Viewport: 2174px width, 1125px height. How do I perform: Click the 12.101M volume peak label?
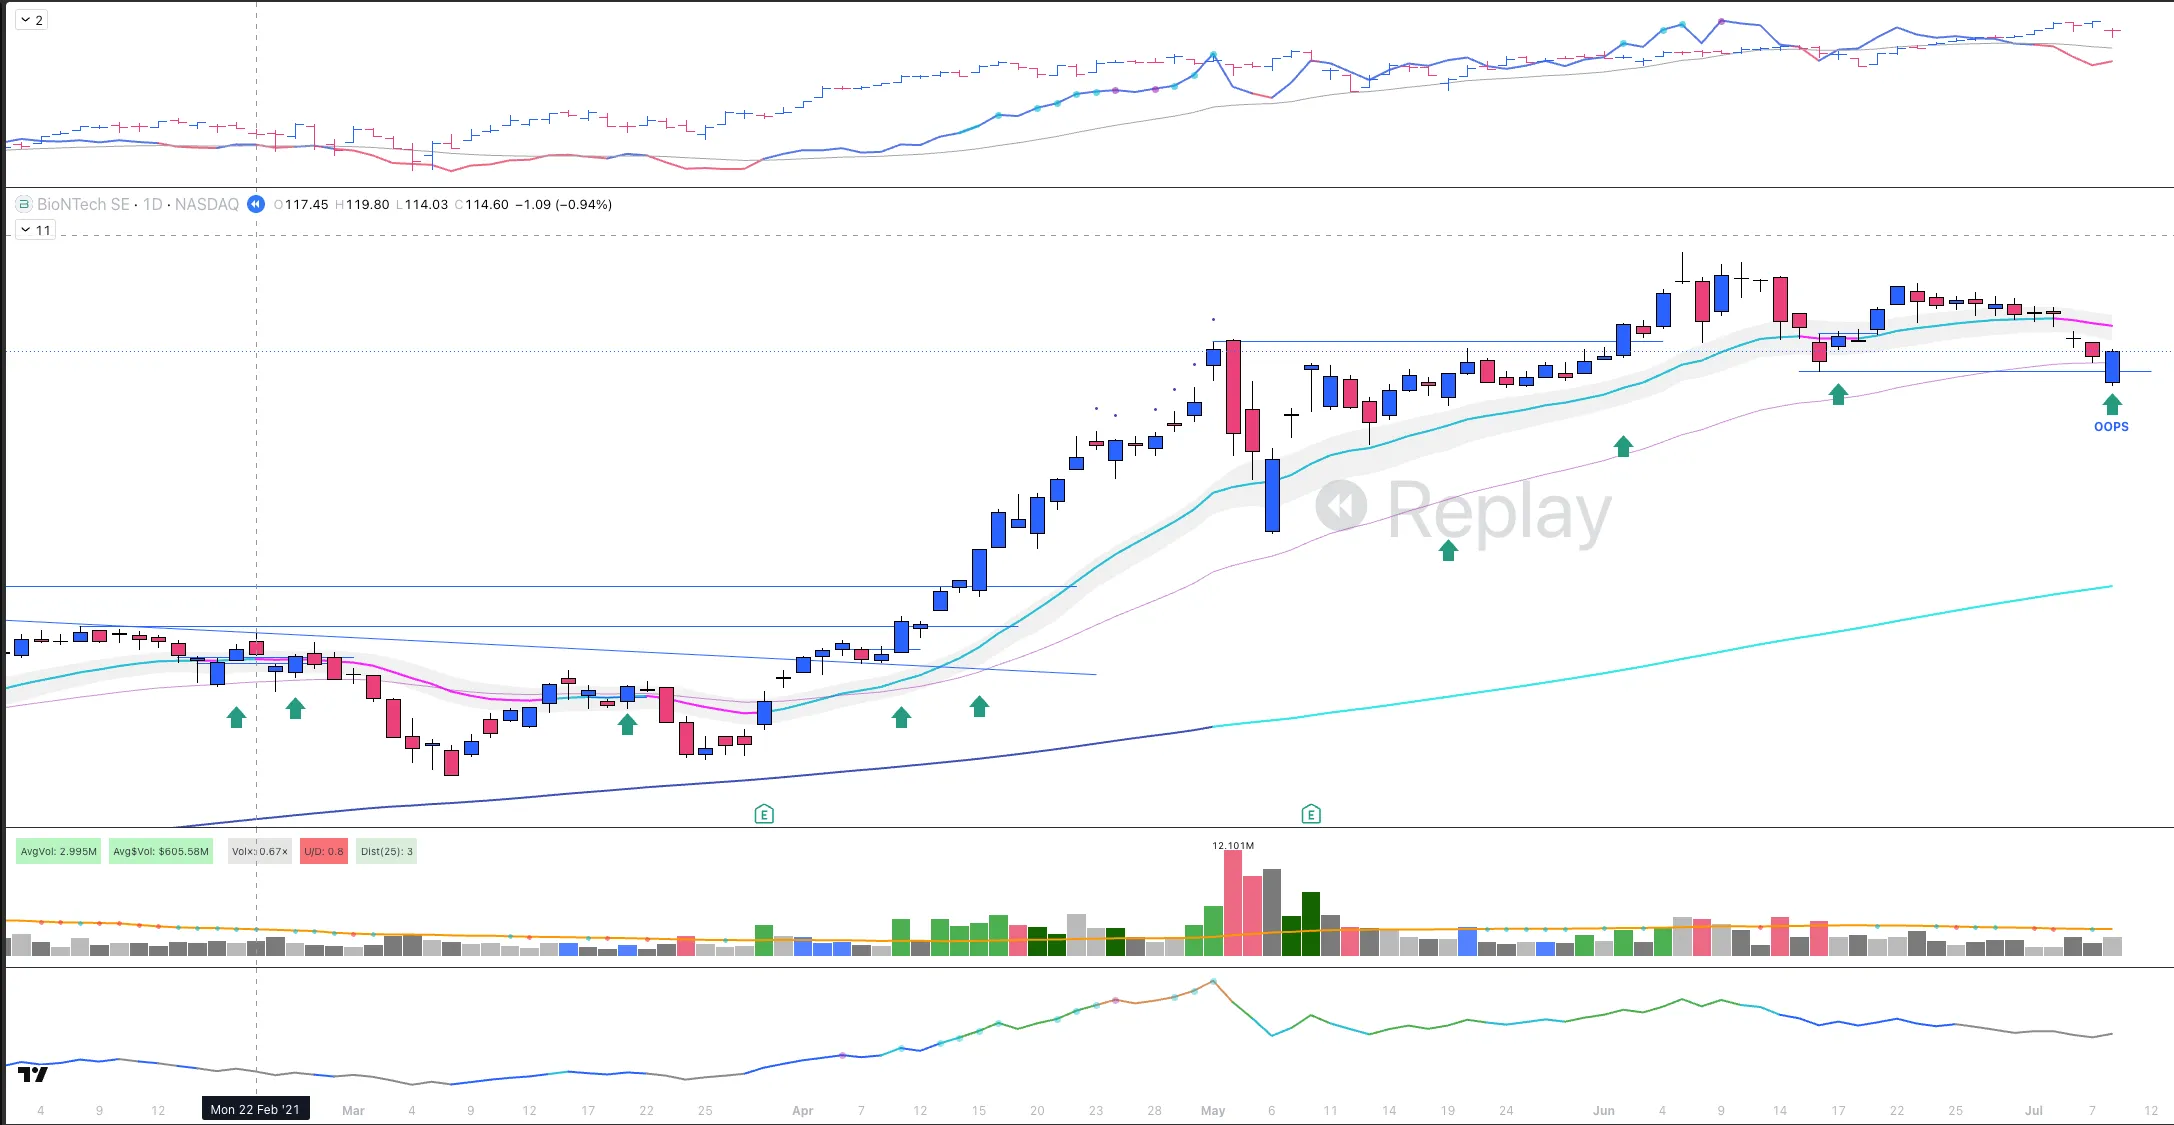pyautogui.click(x=1233, y=846)
